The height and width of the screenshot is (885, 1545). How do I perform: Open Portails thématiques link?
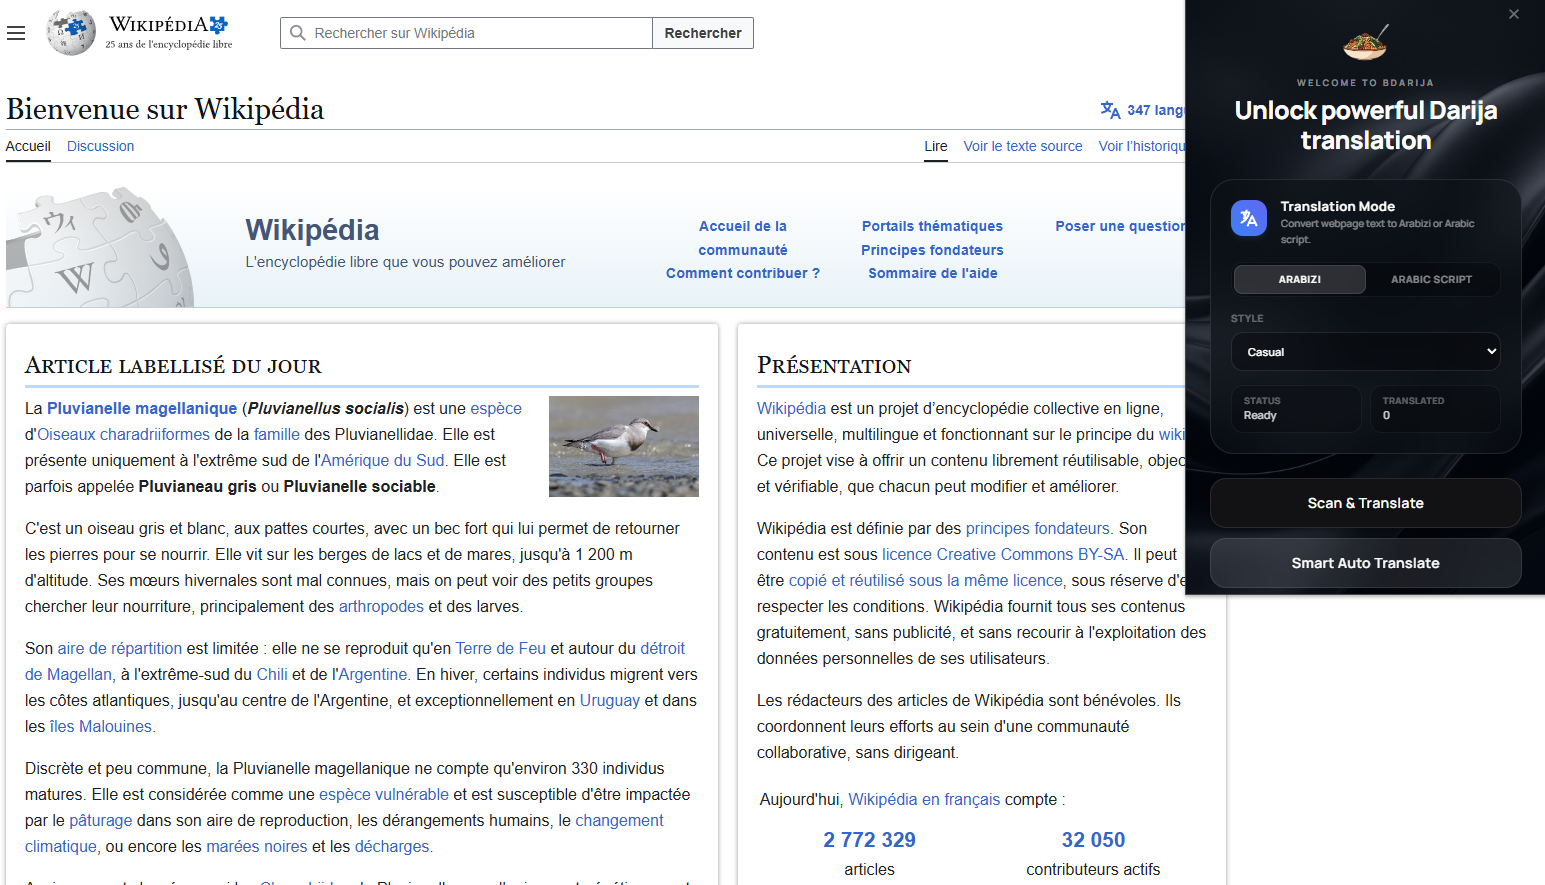[x=932, y=226]
